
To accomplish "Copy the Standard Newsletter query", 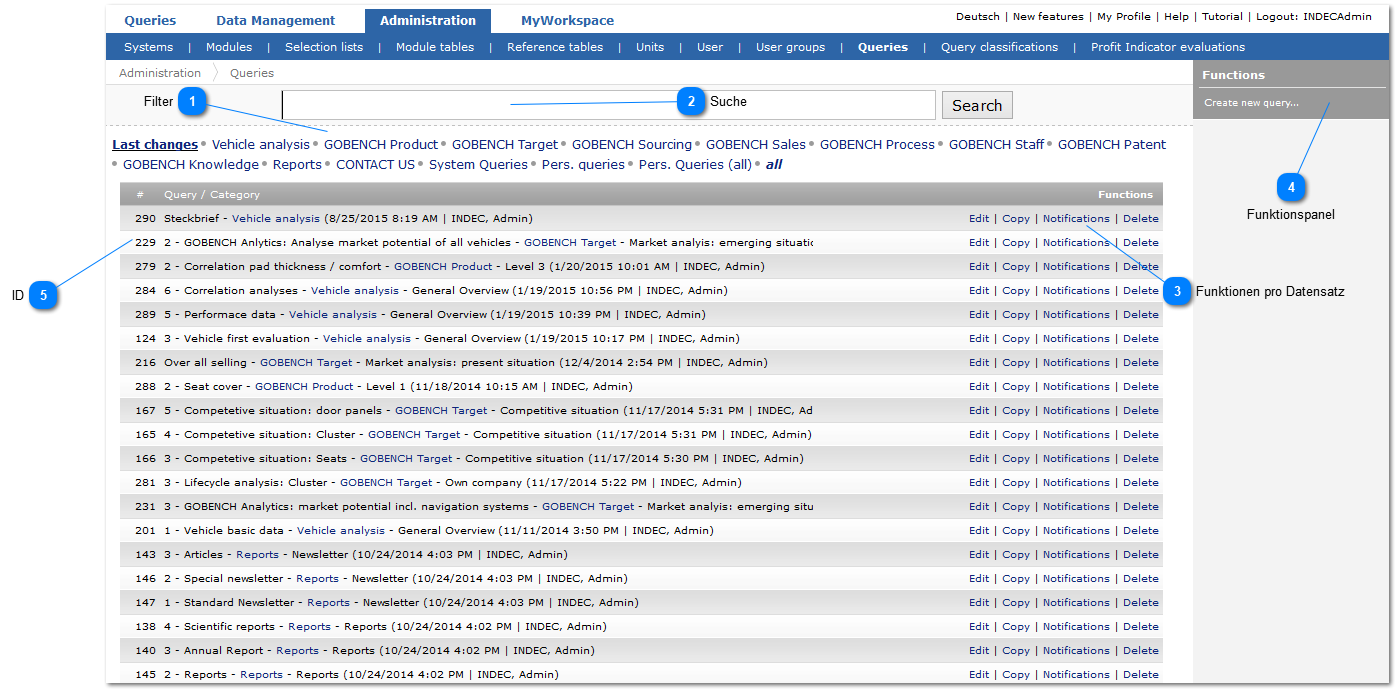I will coord(1016,603).
